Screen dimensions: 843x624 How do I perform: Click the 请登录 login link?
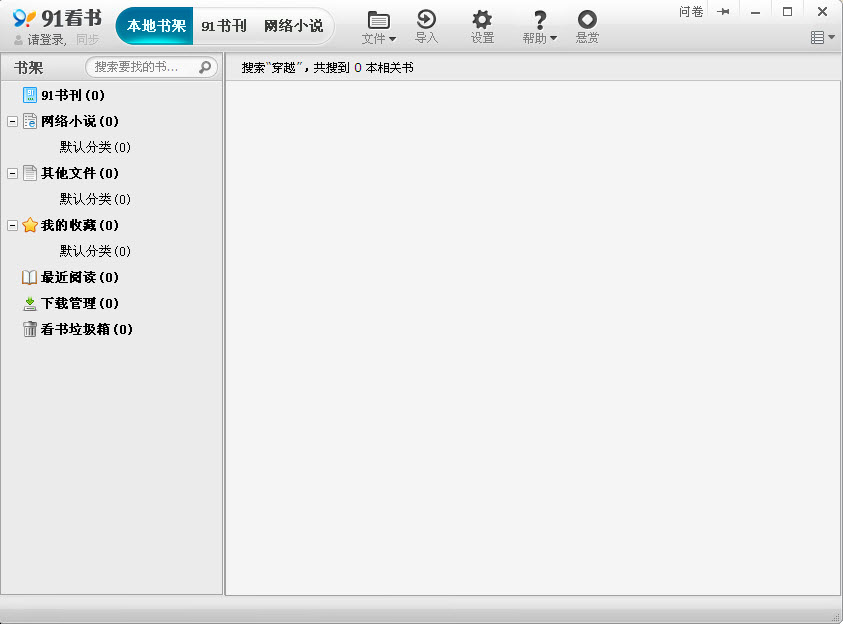46,40
